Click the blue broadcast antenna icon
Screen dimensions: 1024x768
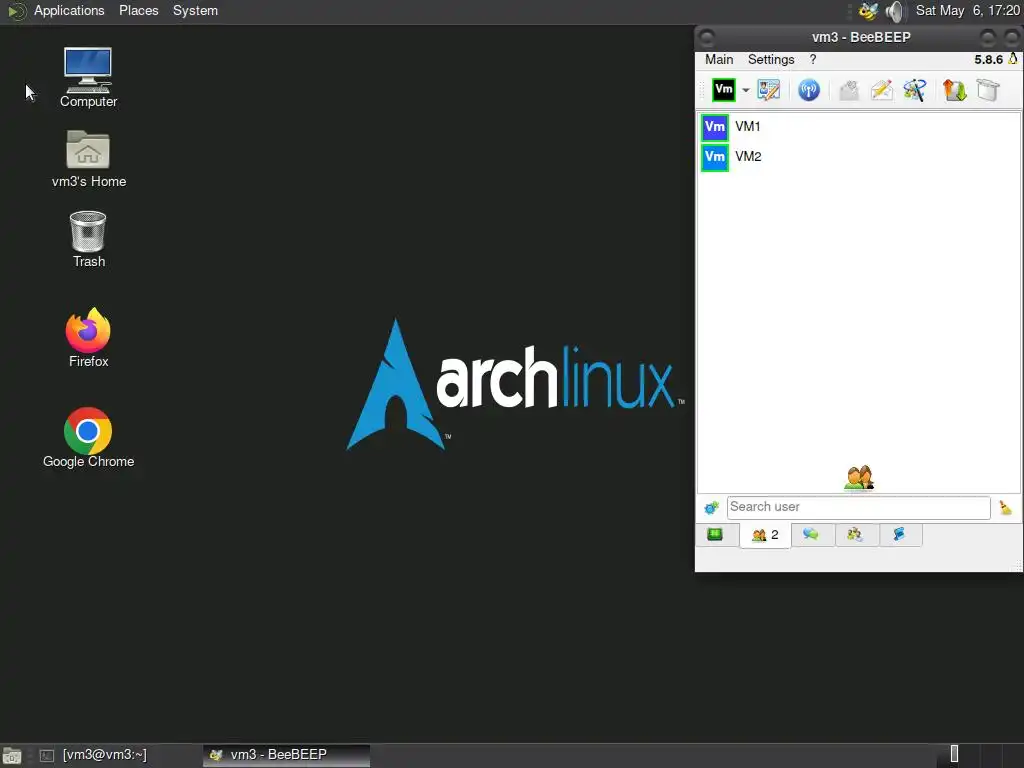pos(808,89)
